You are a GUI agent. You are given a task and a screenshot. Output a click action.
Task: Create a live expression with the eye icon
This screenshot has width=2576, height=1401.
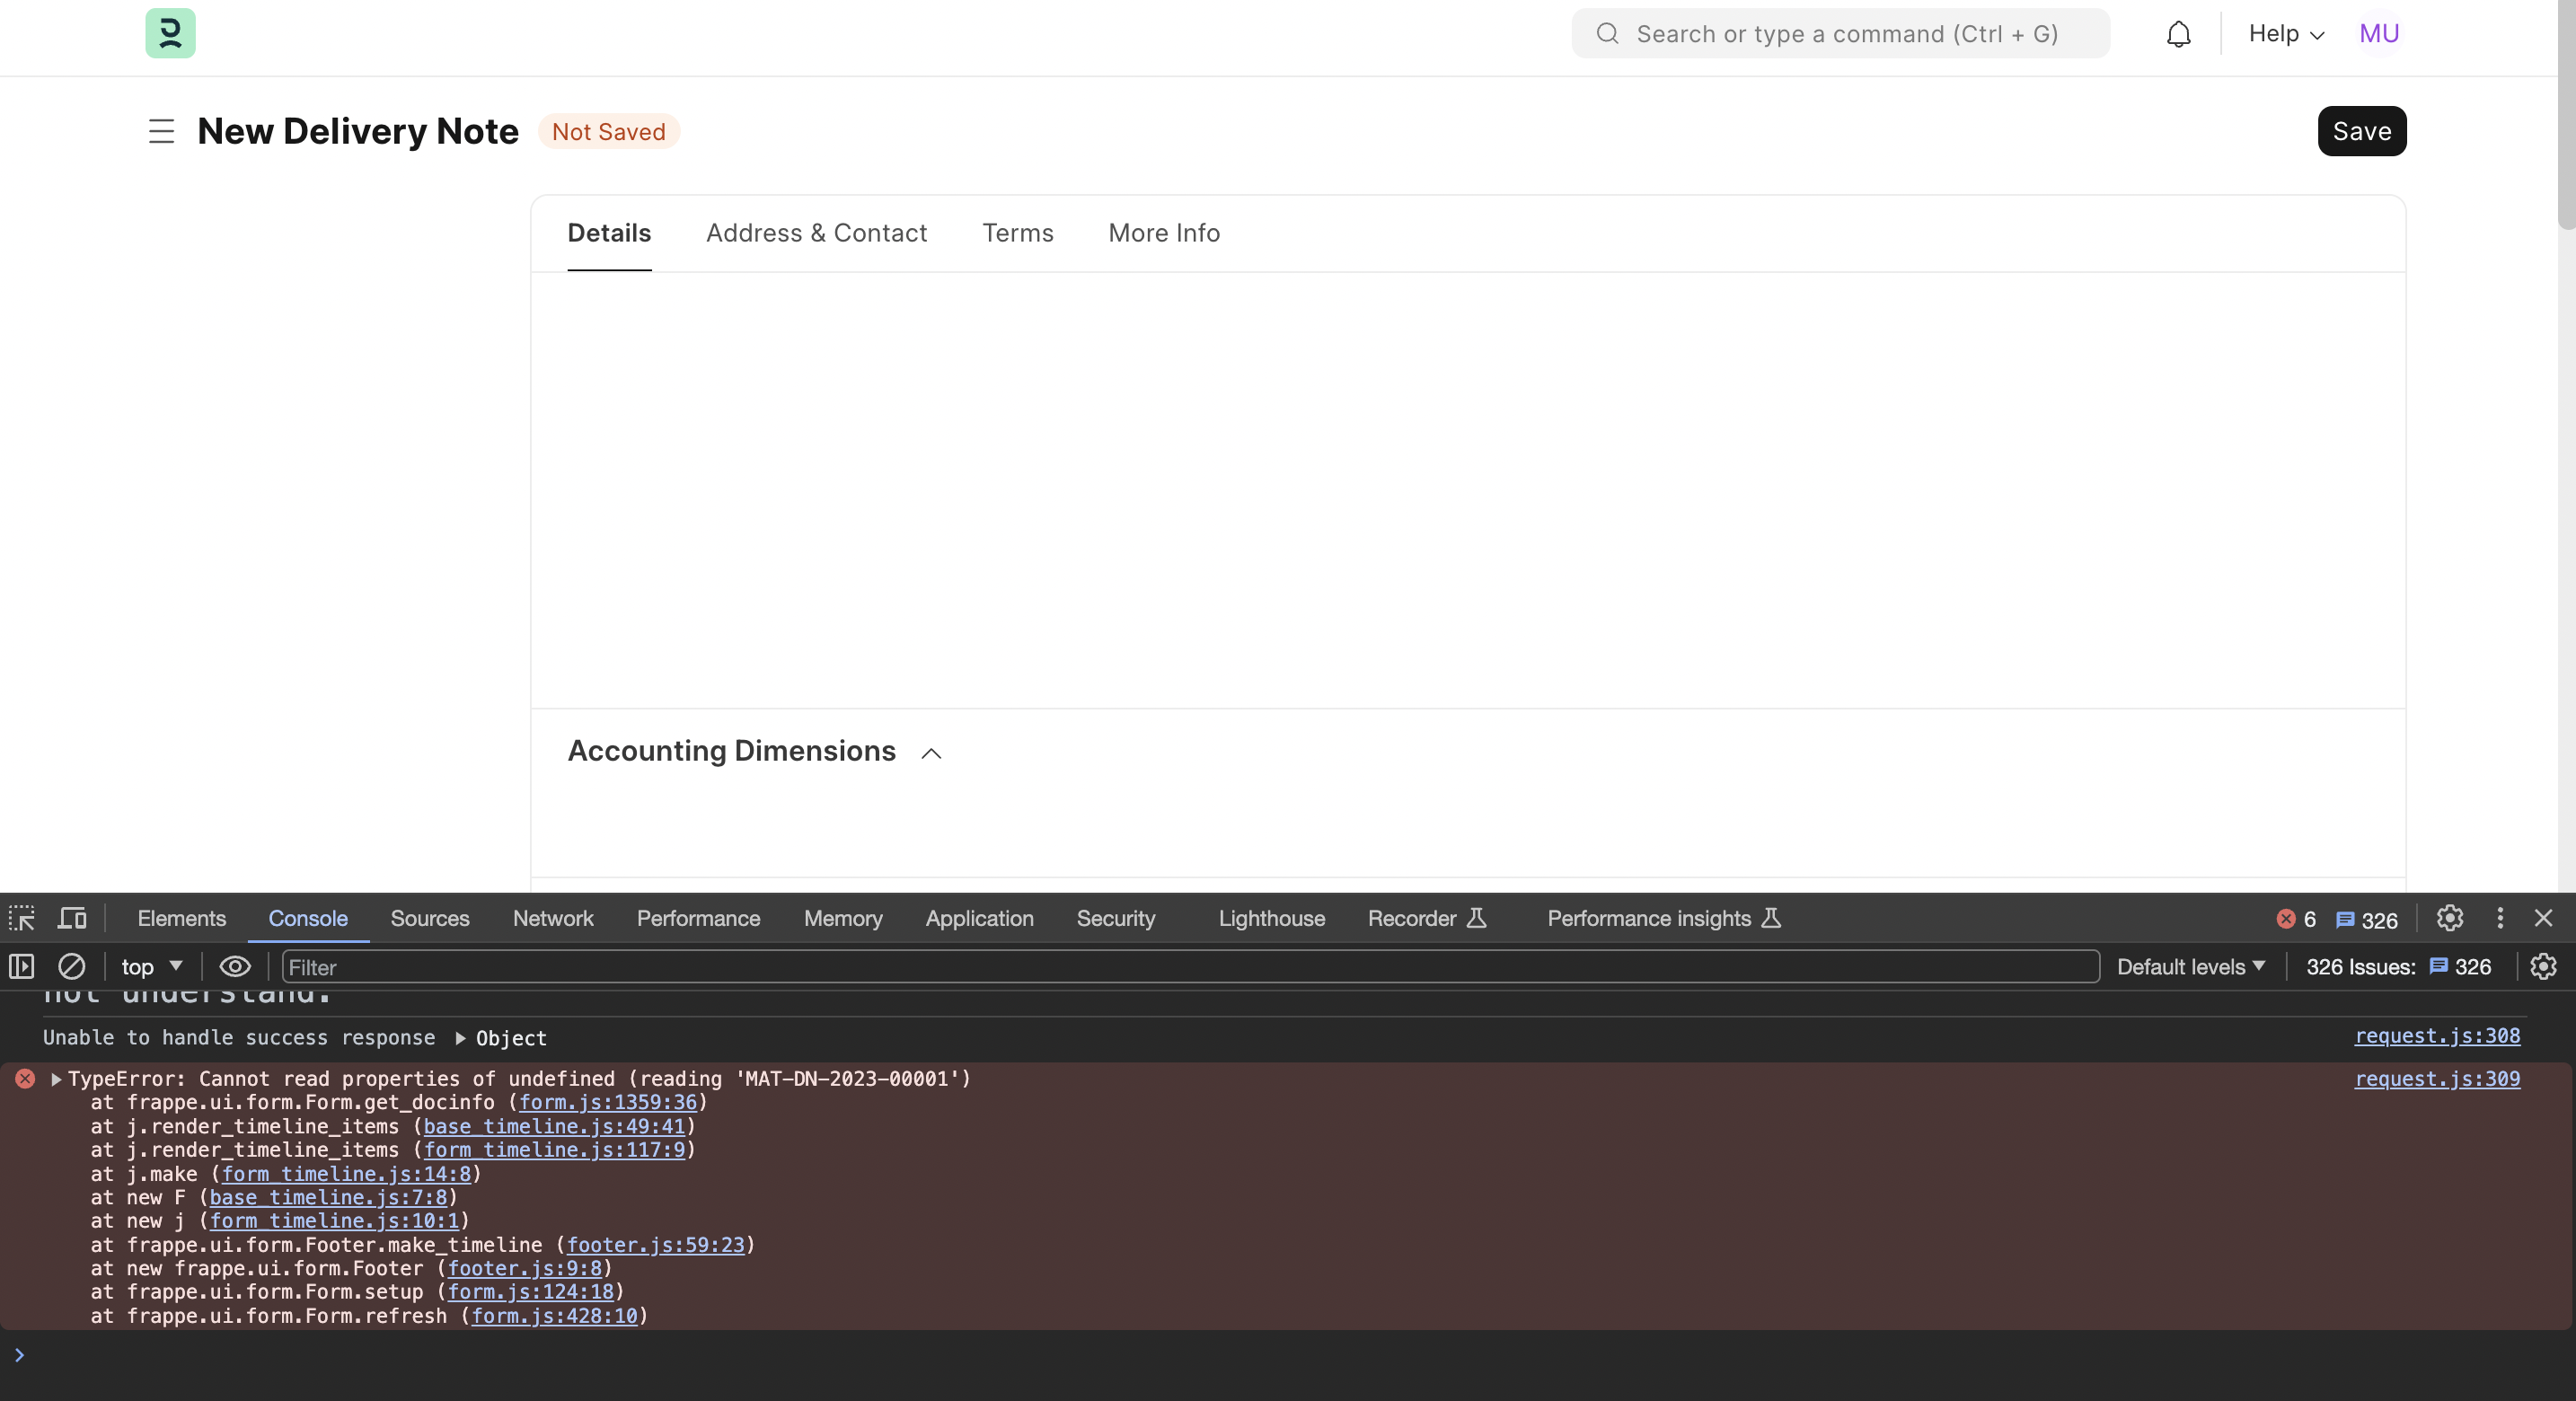pos(234,967)
